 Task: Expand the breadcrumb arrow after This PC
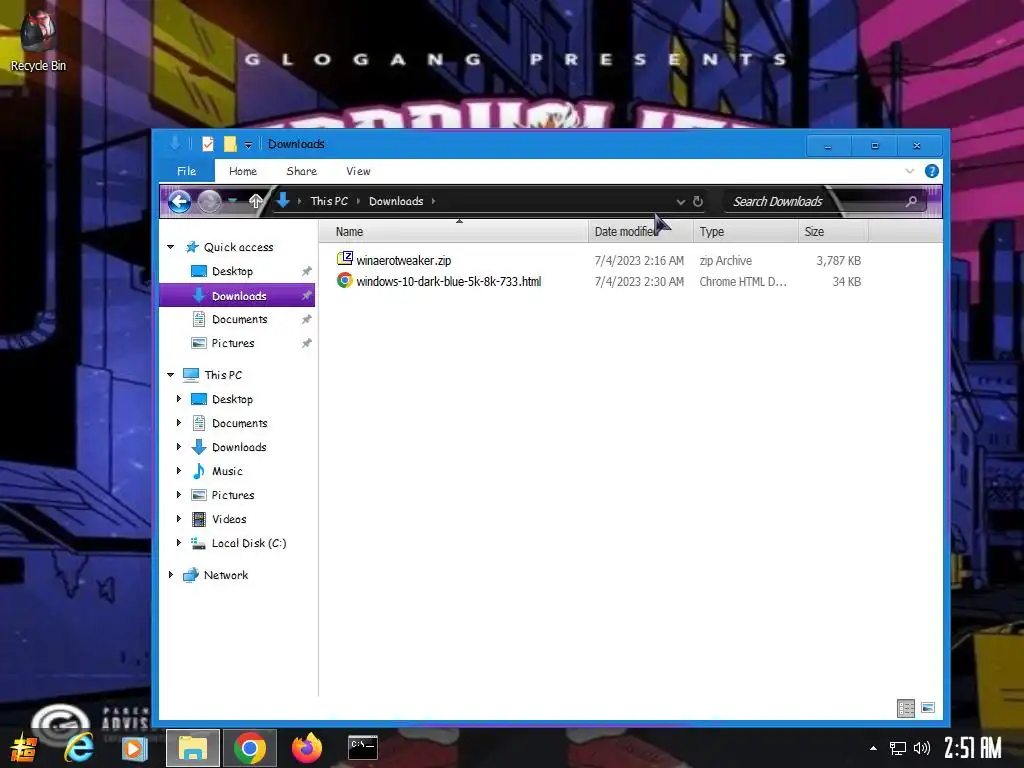pos(359,201)
